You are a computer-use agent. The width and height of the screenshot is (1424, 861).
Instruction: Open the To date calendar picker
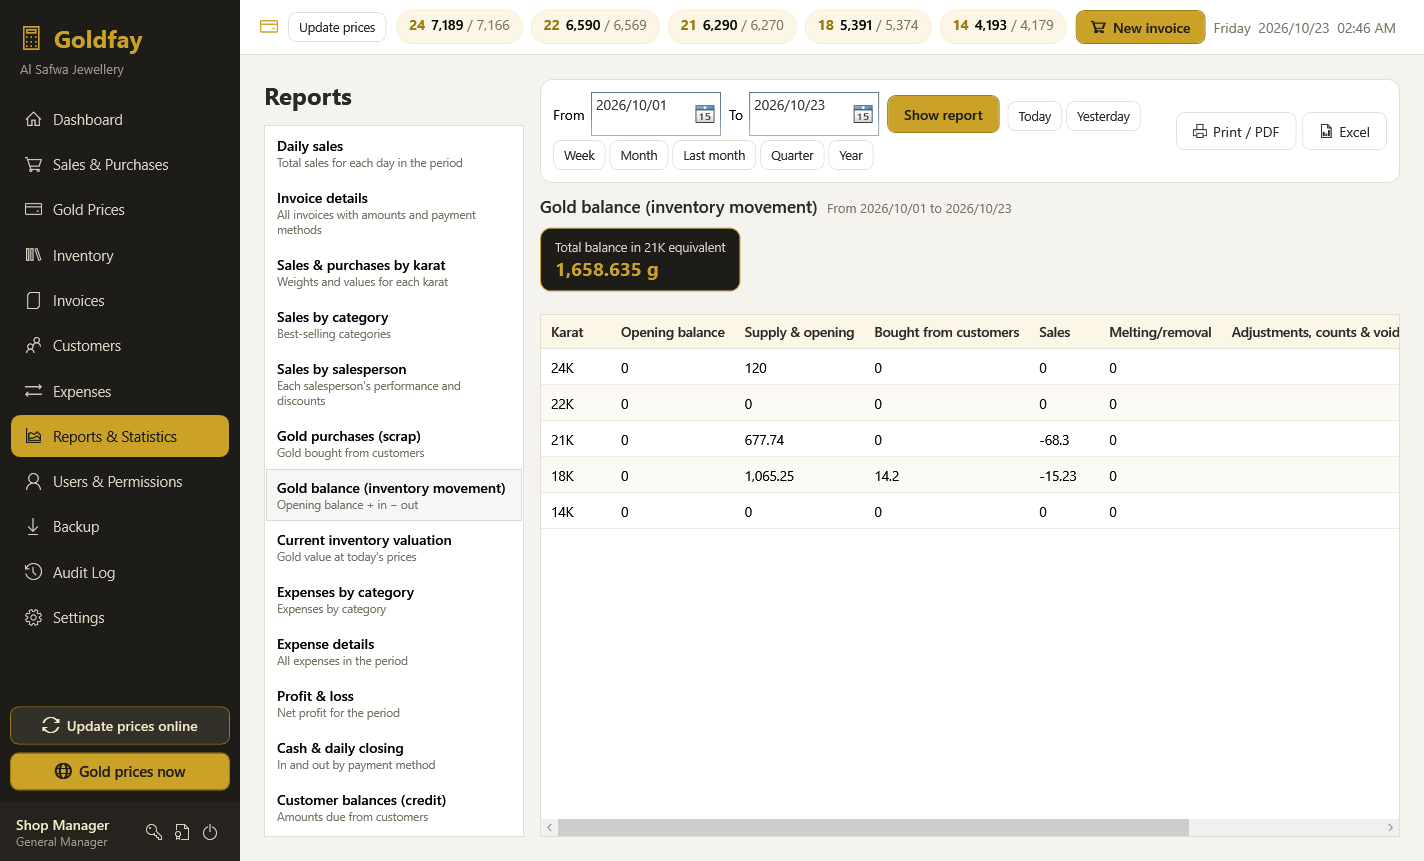click(x=863, y=114)
